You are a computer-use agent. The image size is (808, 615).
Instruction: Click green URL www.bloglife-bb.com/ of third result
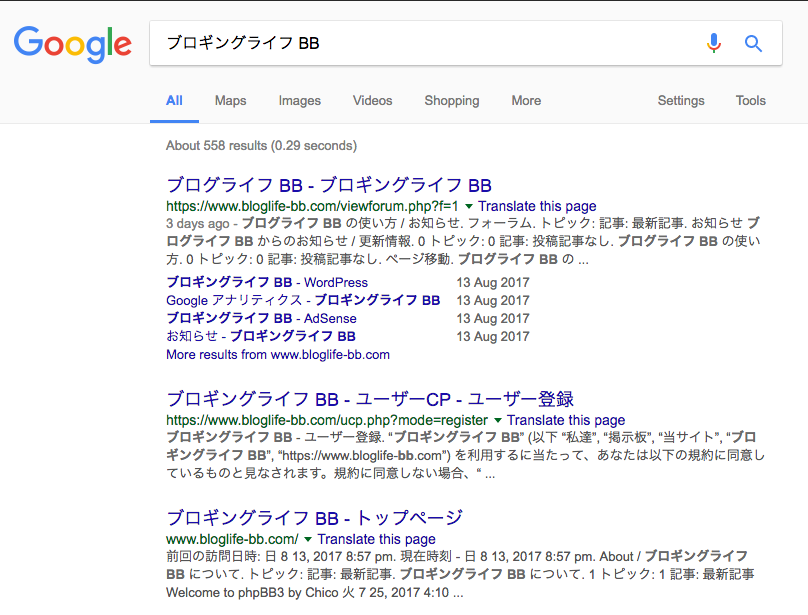(232, 540)
